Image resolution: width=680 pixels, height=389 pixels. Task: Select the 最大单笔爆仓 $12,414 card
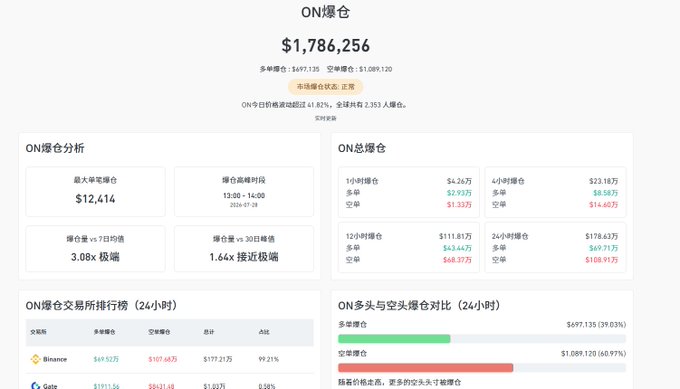pos(95,191)
